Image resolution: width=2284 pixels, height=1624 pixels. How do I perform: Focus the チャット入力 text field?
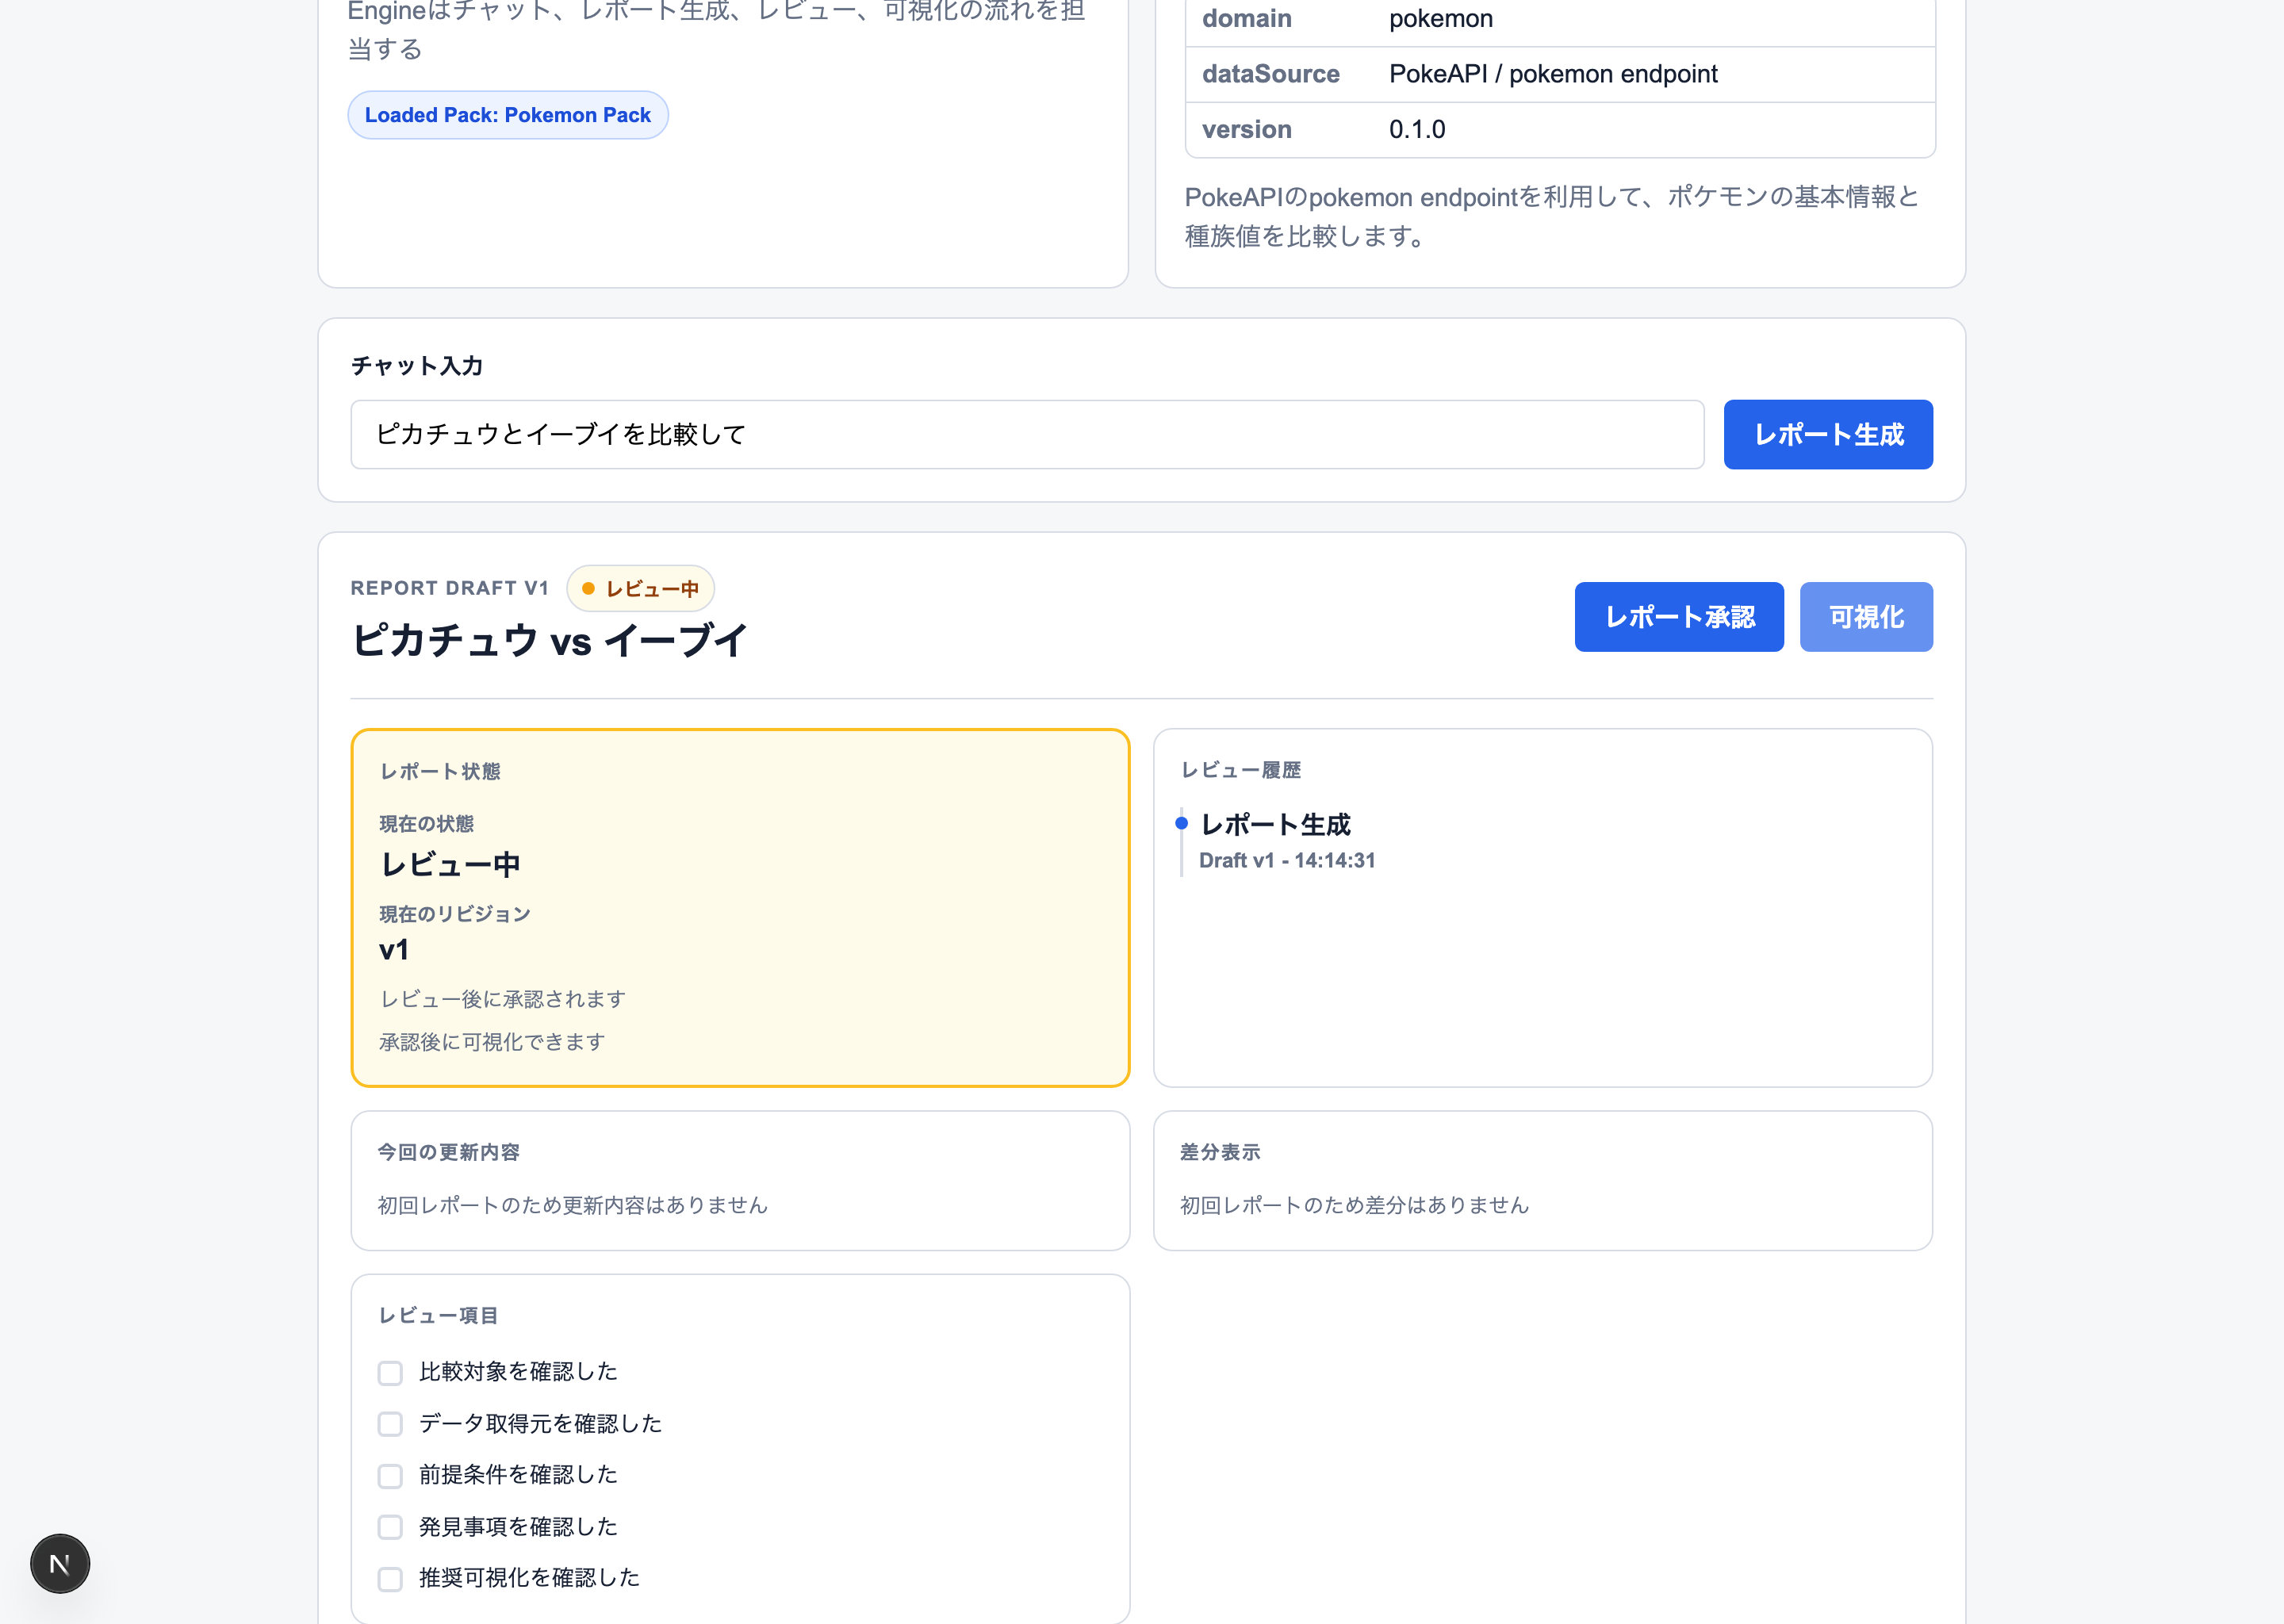point(1027,435)
